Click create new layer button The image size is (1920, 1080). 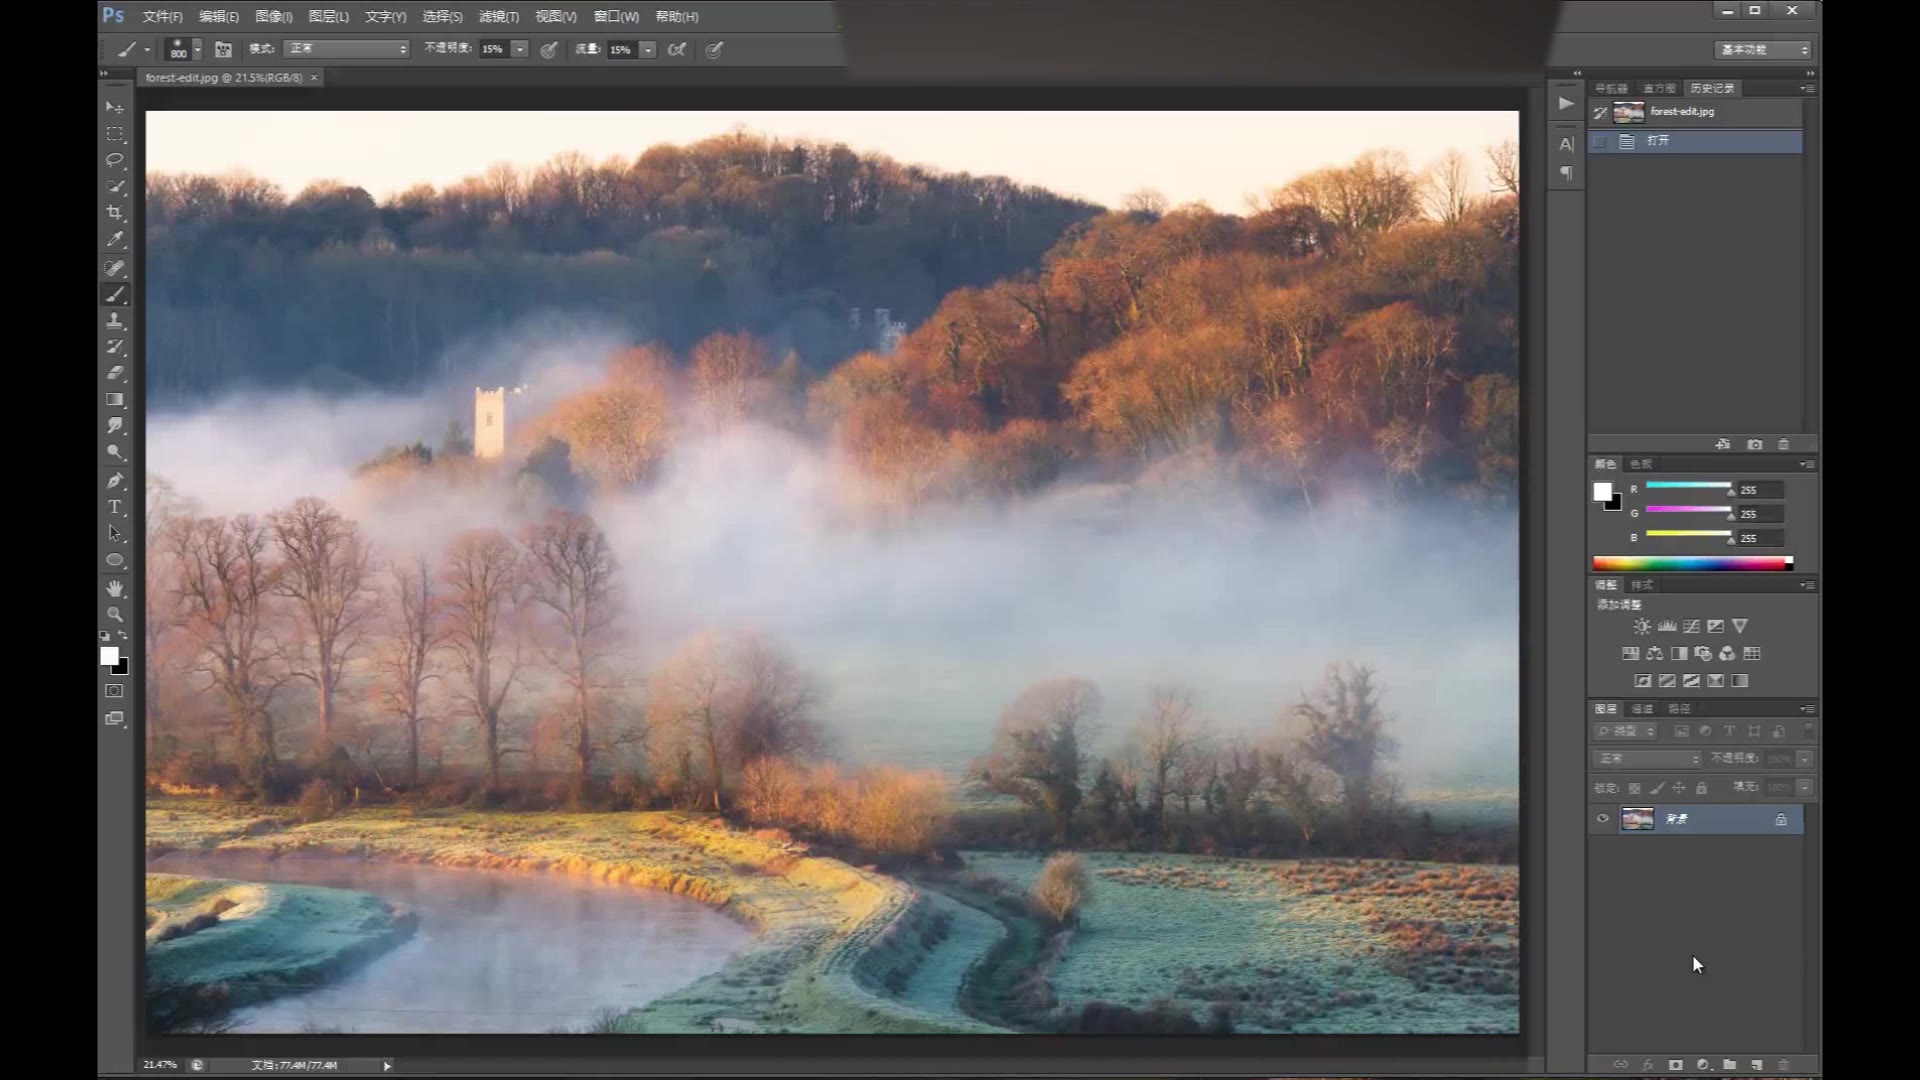click(1757, 1065)
